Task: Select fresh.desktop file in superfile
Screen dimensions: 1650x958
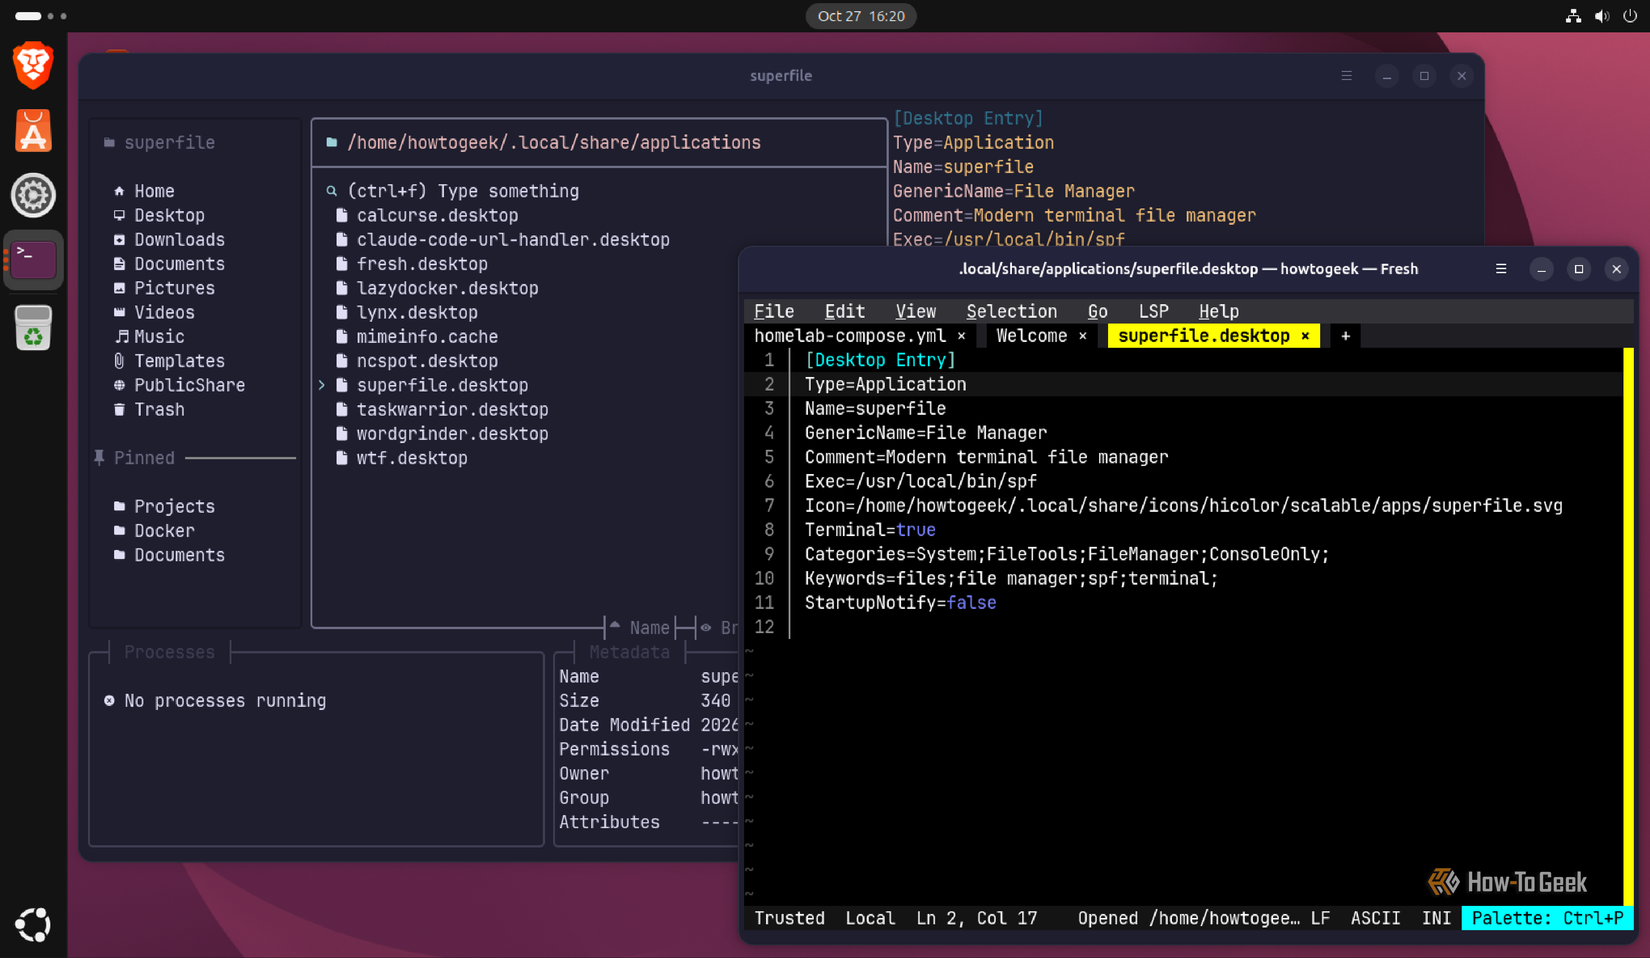Action: (411, 264)
